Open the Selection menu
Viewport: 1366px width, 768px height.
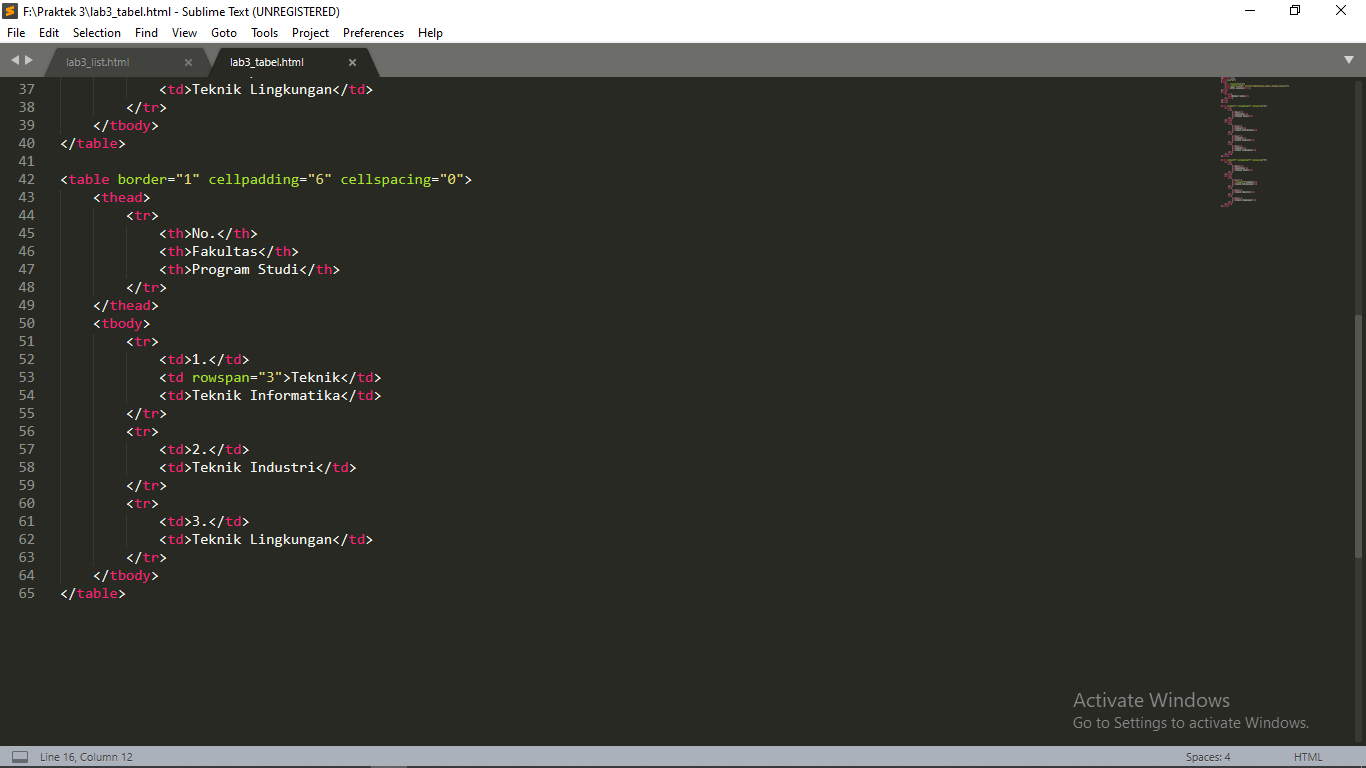coord(96,32)
